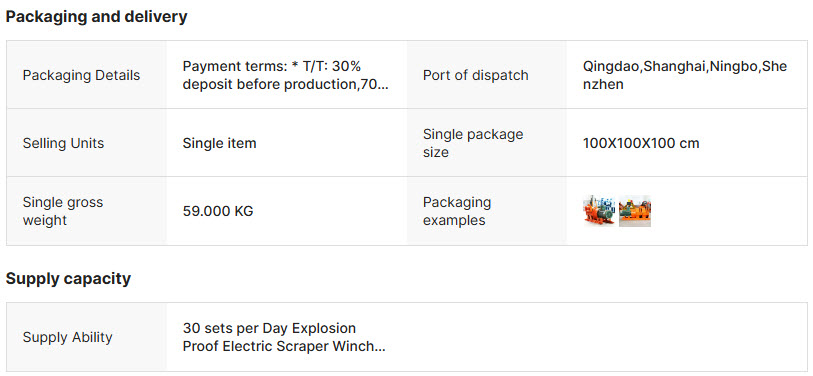Click the 100X100X100 cm size value

click(x=641, y=143)
